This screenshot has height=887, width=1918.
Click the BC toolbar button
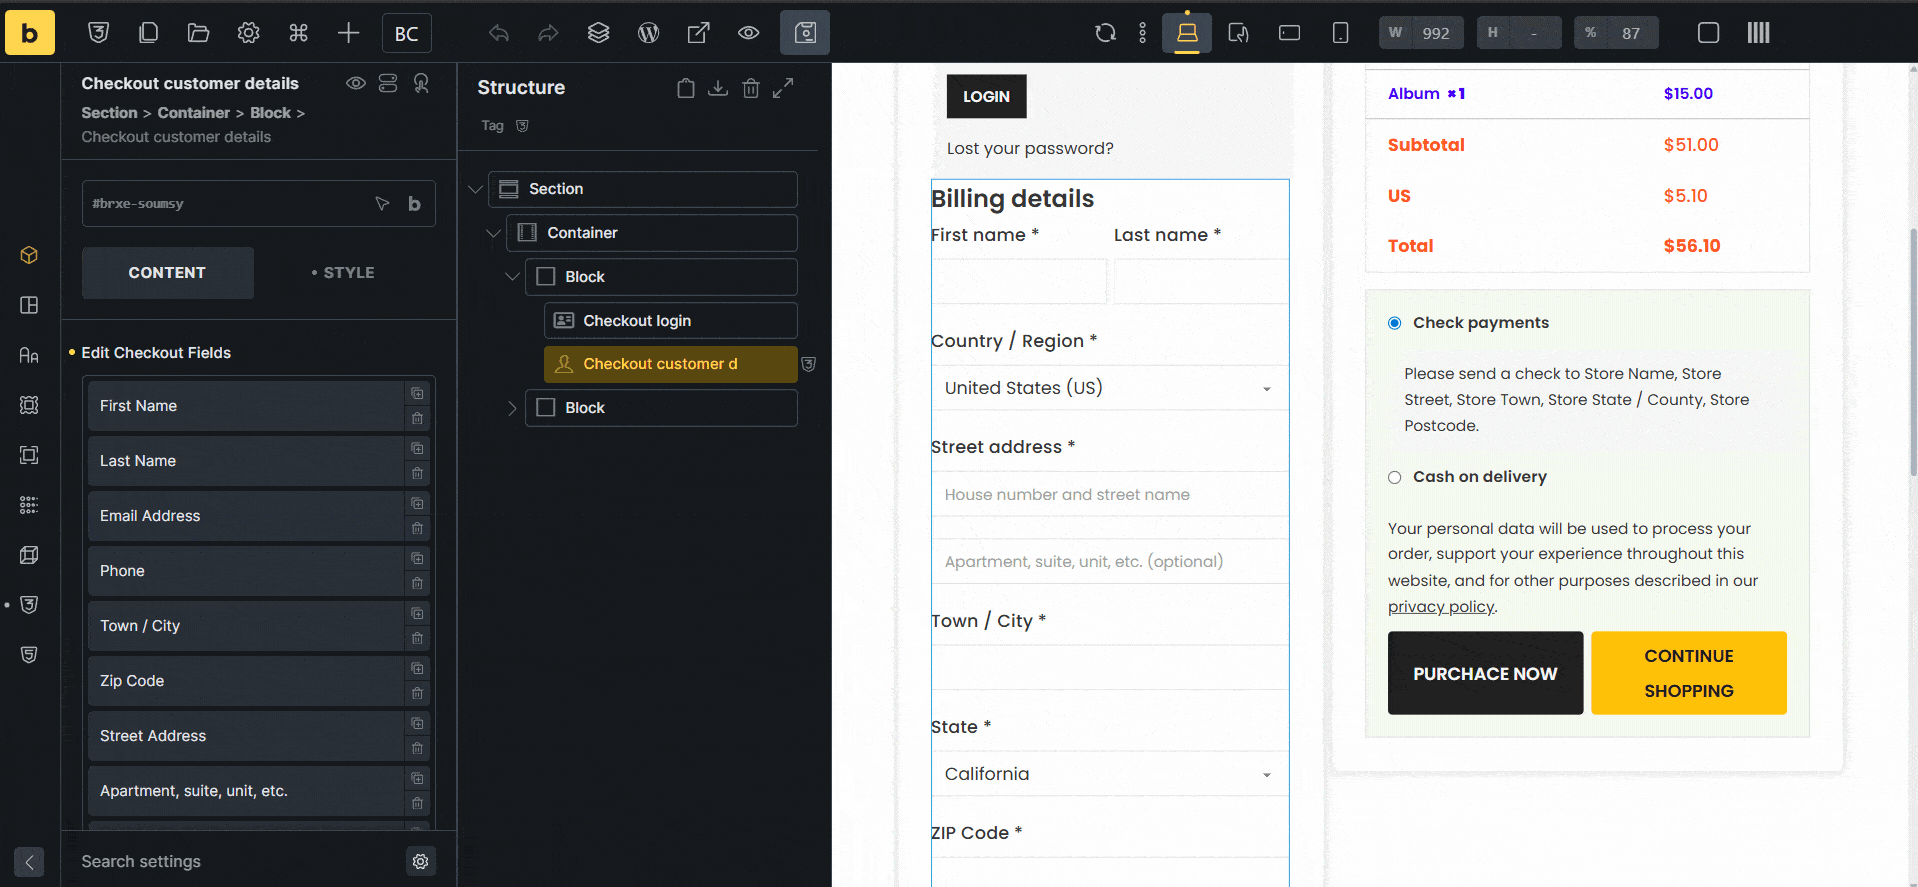click(406, 33)
